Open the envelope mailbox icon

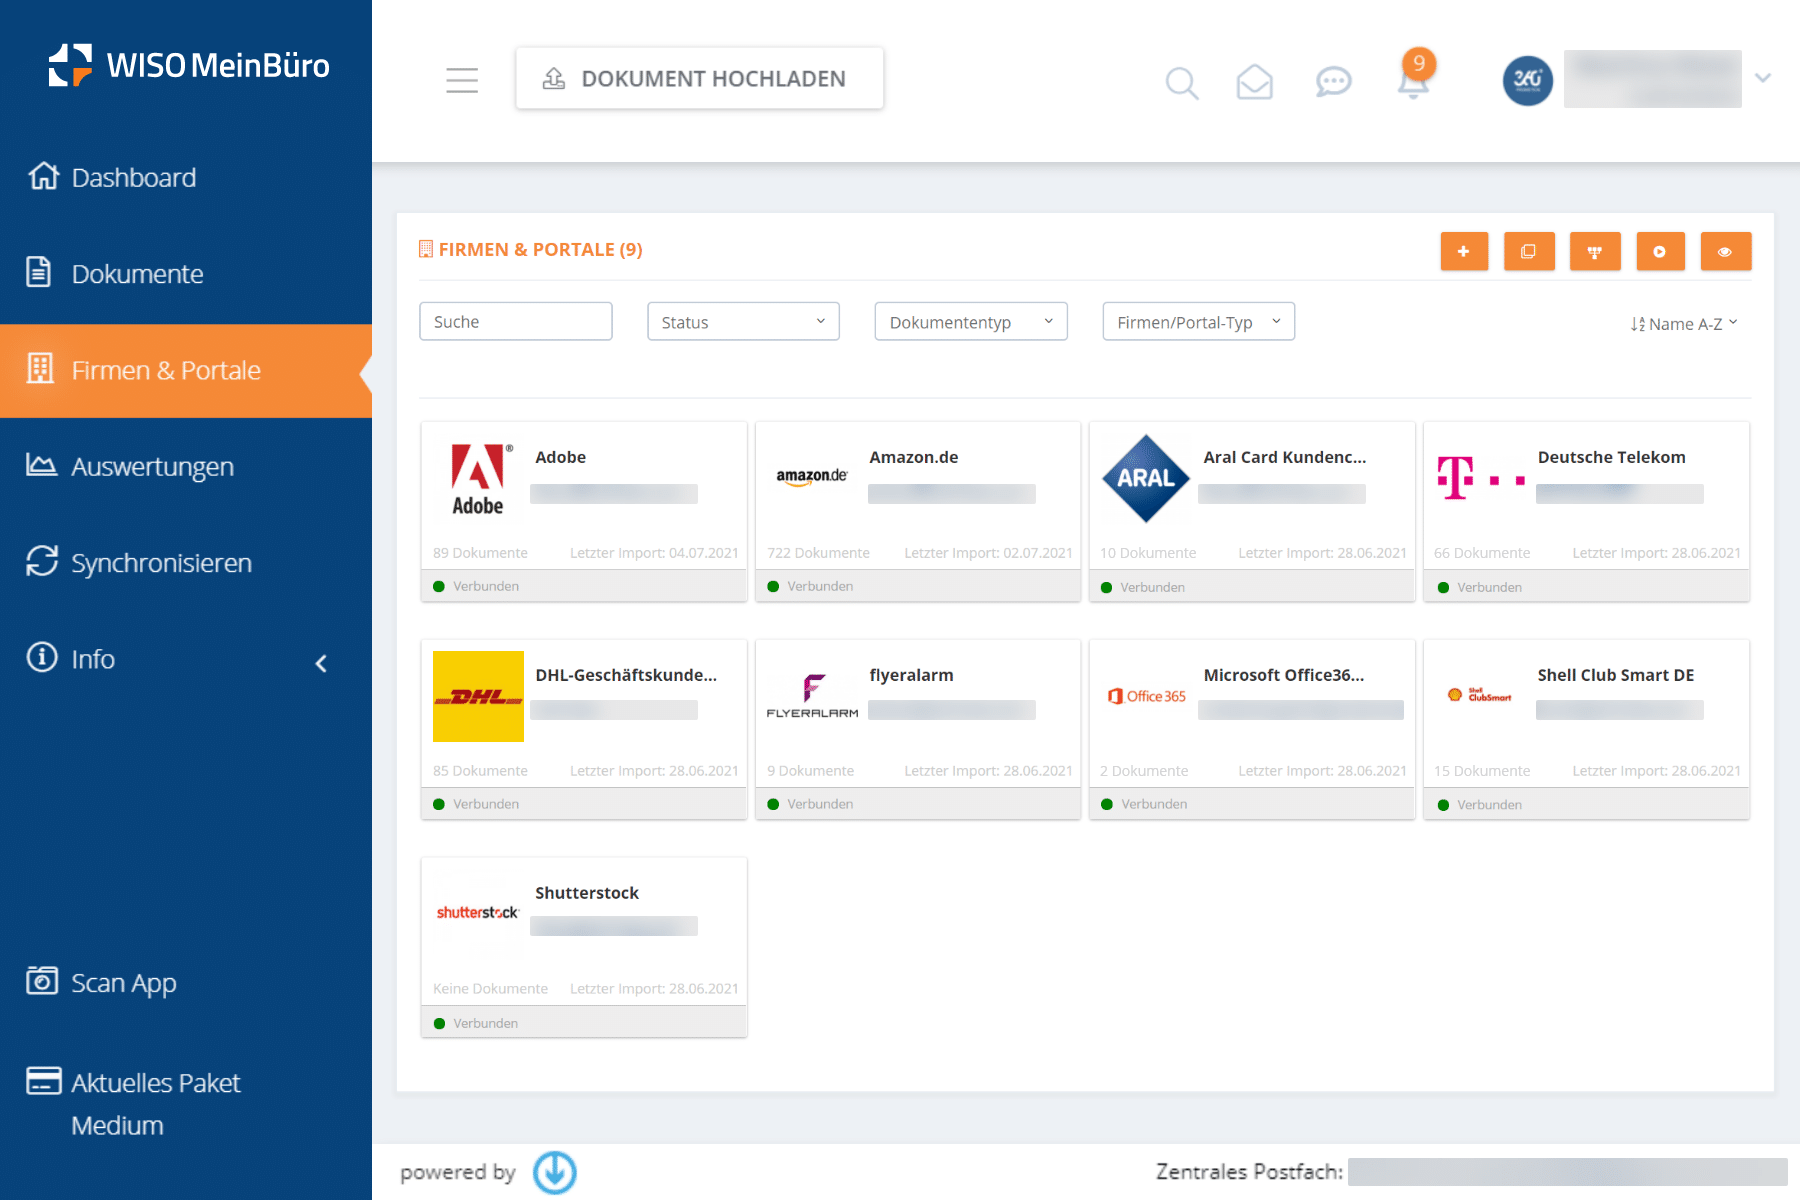pyautogui.click(x=1254, y=82)
